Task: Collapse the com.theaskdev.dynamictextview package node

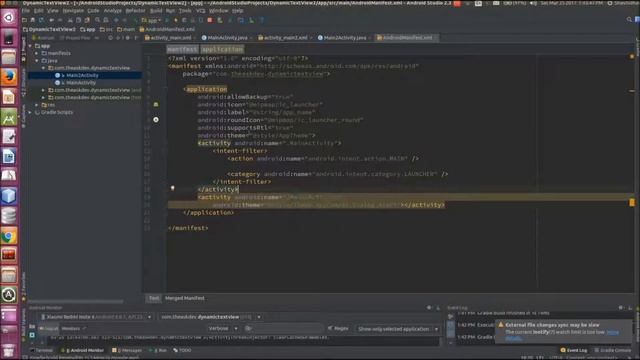Action: point(43,68)
